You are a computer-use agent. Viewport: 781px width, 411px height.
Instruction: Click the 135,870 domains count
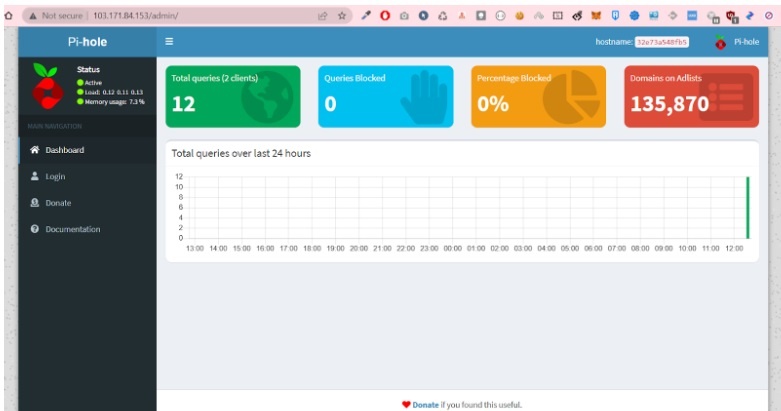[669, 104]
